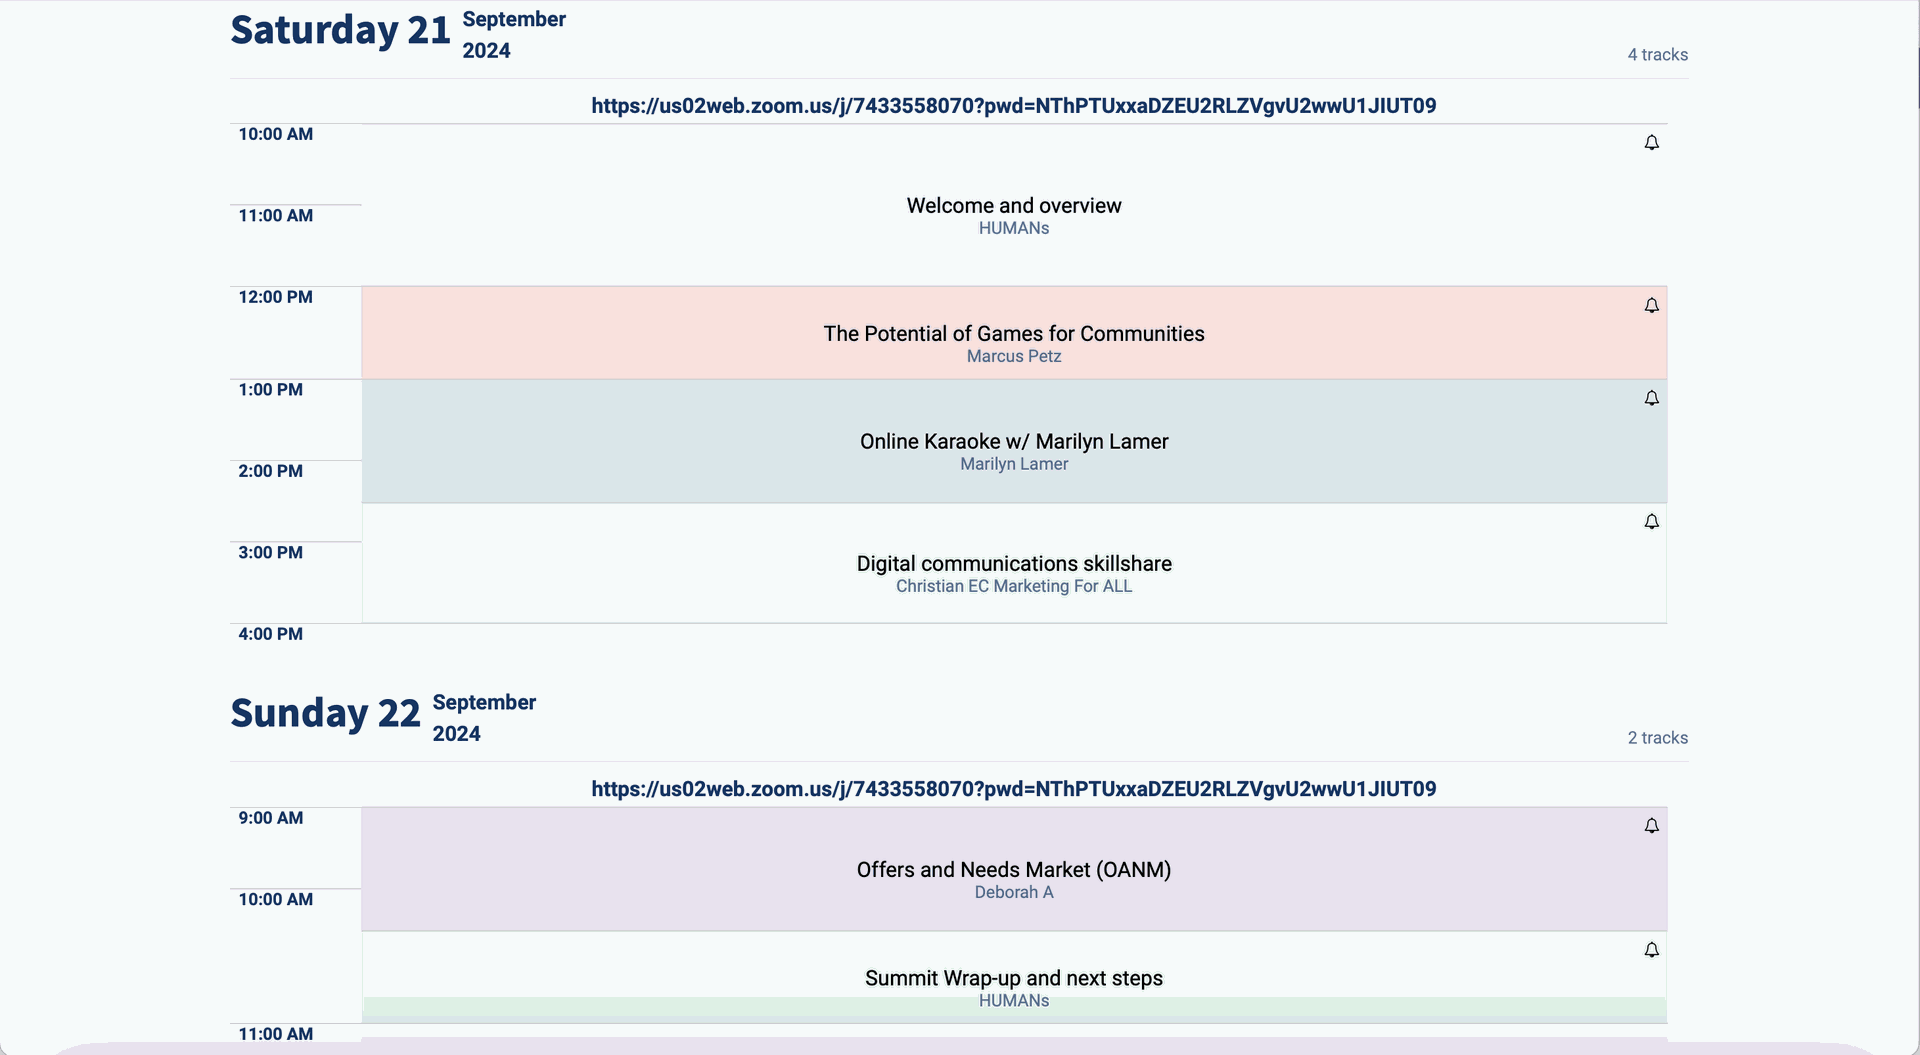Click speaker name Marcus Petz

(x=1013, y=357)
